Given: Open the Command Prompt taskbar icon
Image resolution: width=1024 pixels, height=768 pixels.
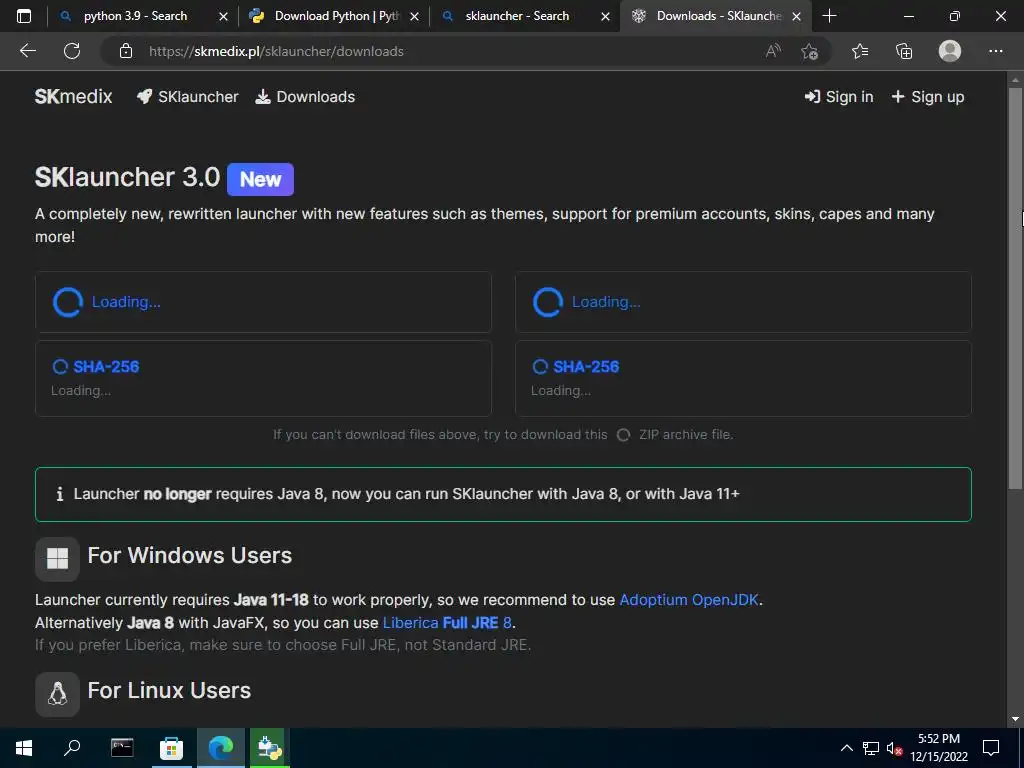Looking at the screenshot, I should tap(122, 748).
